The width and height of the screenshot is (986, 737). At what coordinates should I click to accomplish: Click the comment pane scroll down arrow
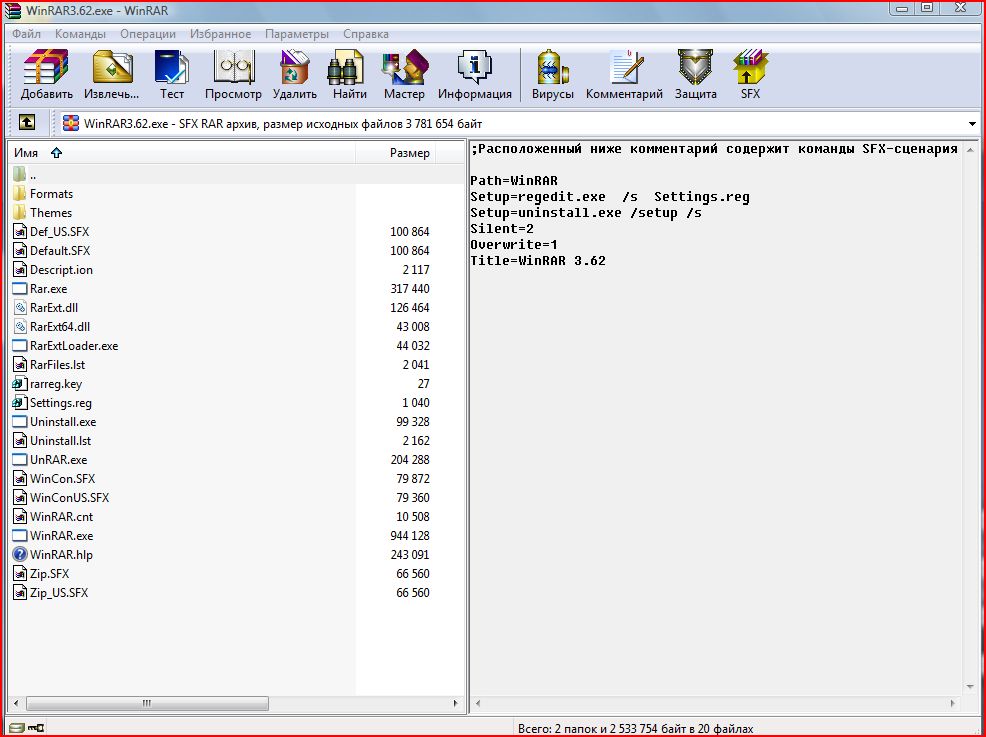coord(969,689)
